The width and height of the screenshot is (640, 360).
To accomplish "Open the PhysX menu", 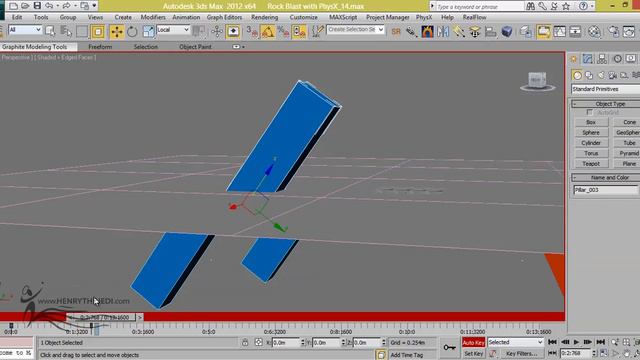I will (424, 18).
